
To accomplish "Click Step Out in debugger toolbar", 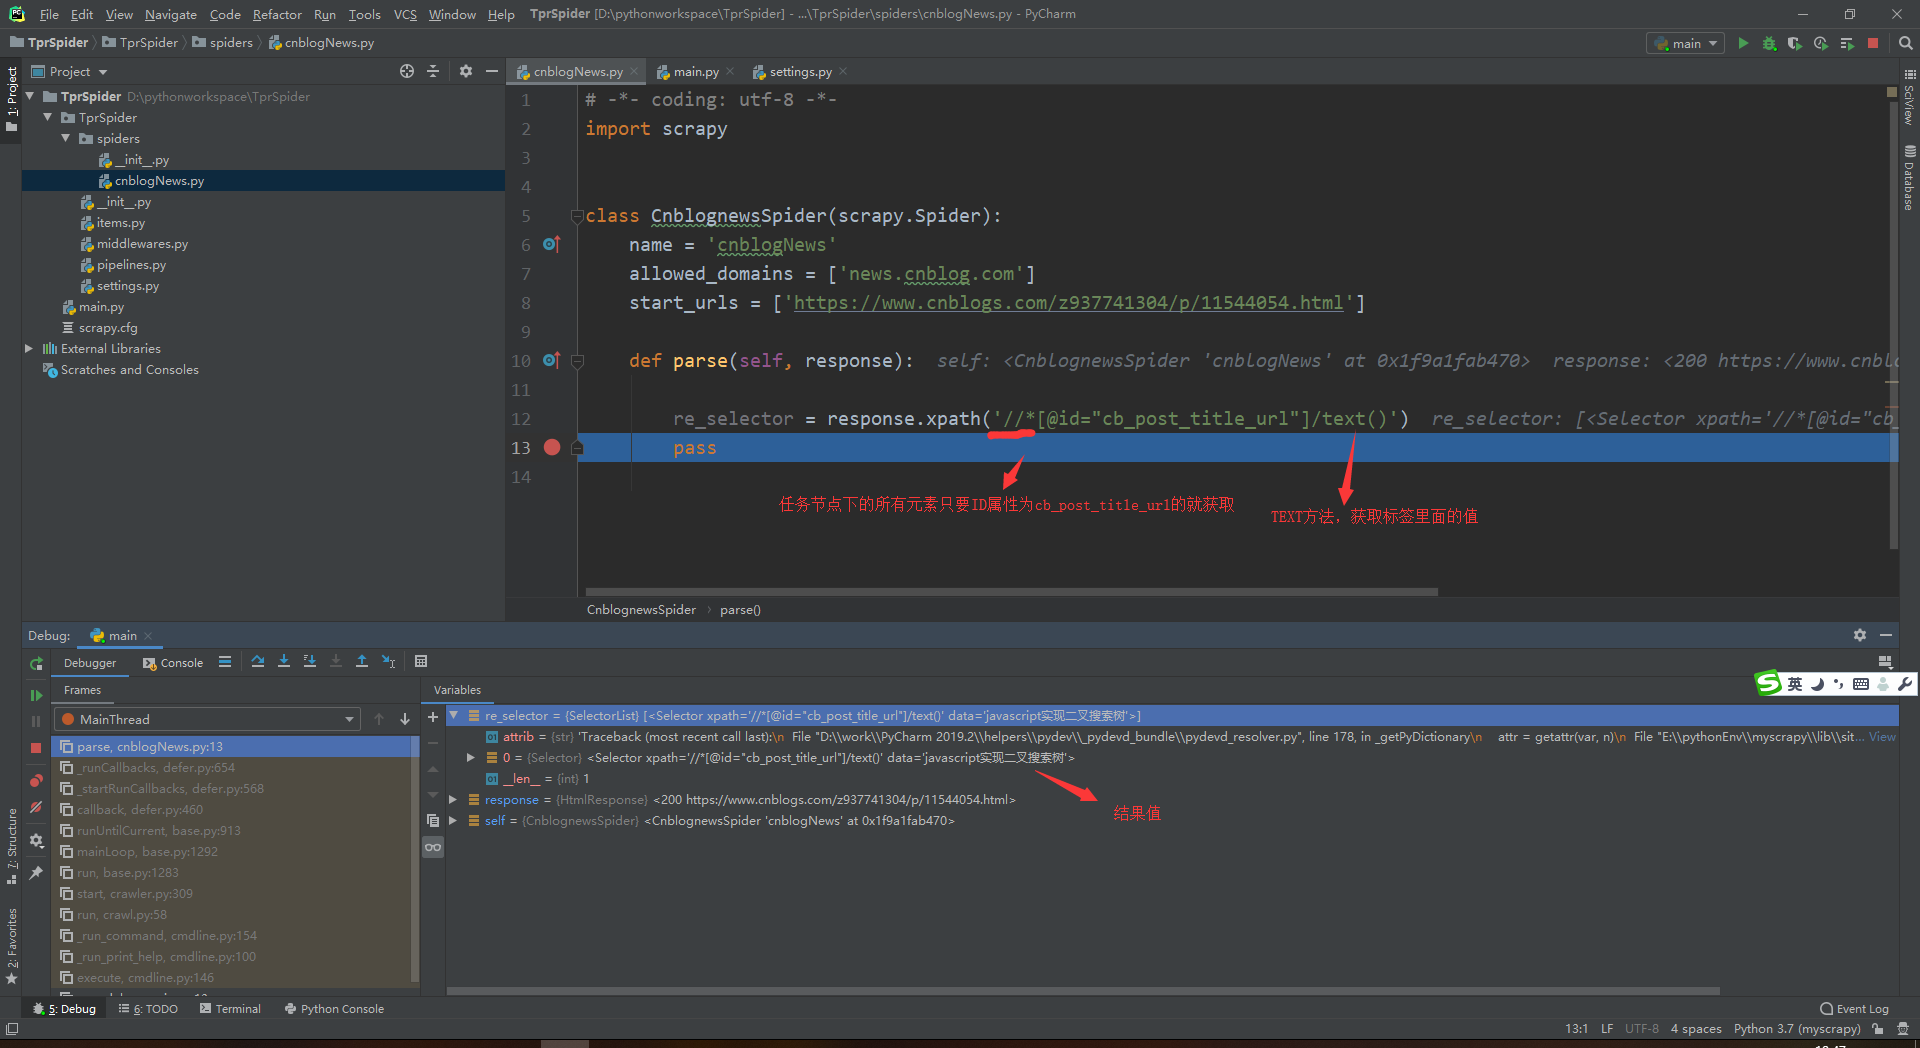I will pos(362,662).
